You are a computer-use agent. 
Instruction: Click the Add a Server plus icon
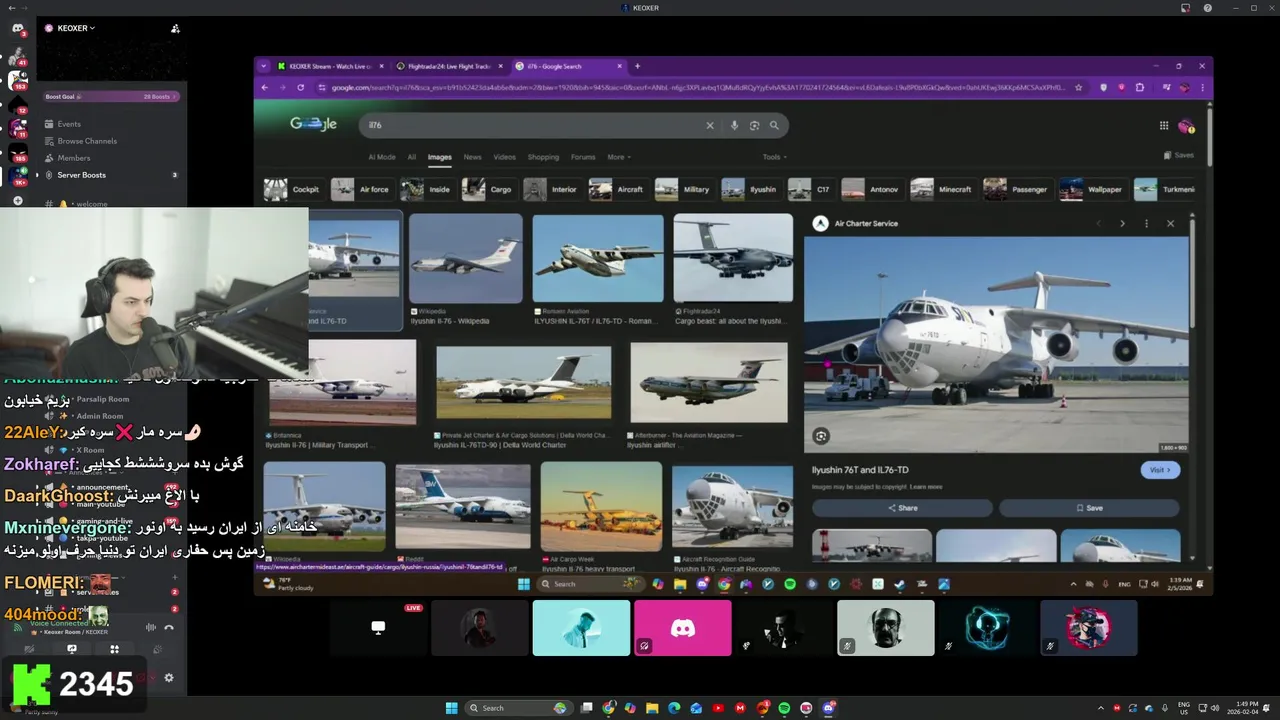(x=18, y=201)
